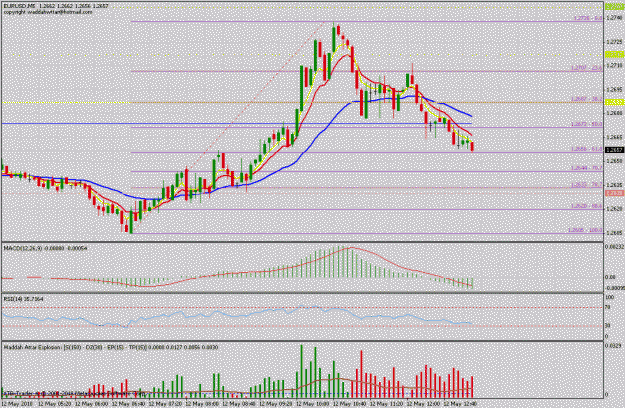Click the 12 May 11:20 time label
The image size is (625, 408).
[385, 404]
